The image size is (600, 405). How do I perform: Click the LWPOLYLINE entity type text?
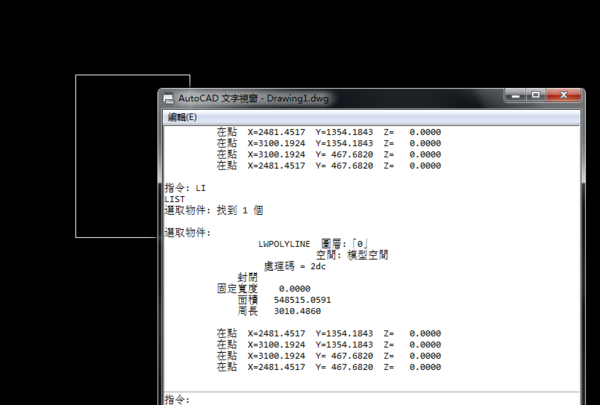[284, 244]
